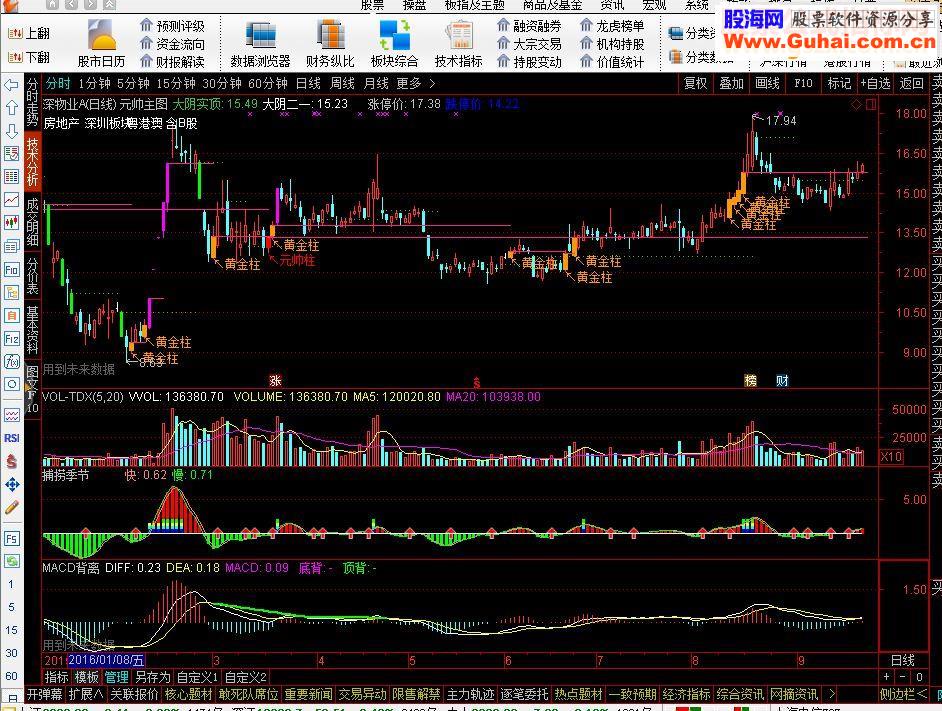Select 技术分析 vertical tab
This screenshot has width=942, height=711.
[32, 162]
